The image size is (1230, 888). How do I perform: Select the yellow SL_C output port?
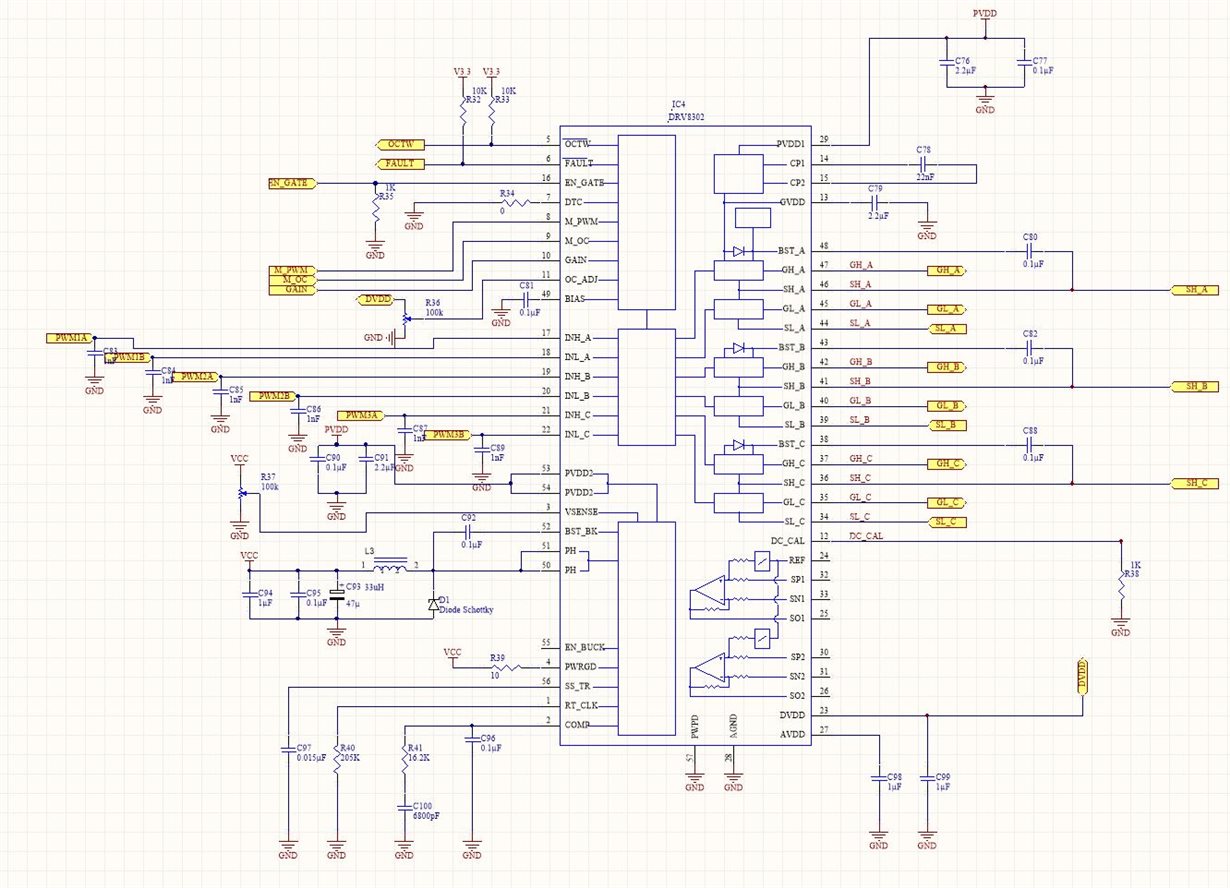(946, 522)
